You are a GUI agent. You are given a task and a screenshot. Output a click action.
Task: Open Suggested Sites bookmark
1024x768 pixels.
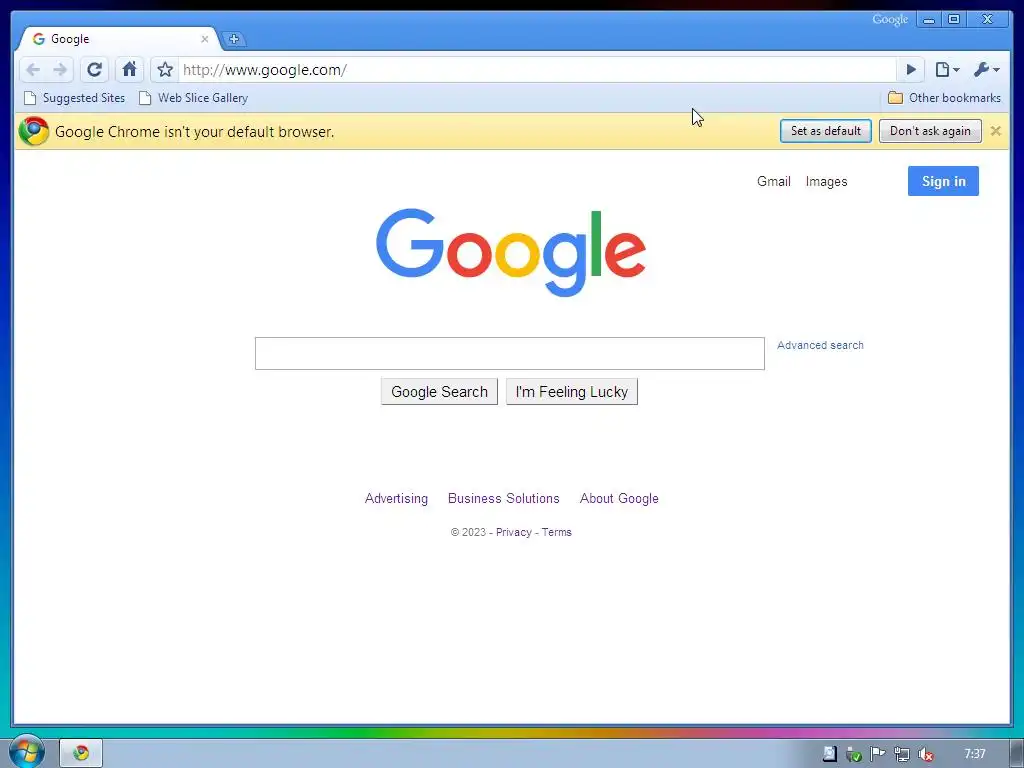pyautogui.click(x=74, y=98)
